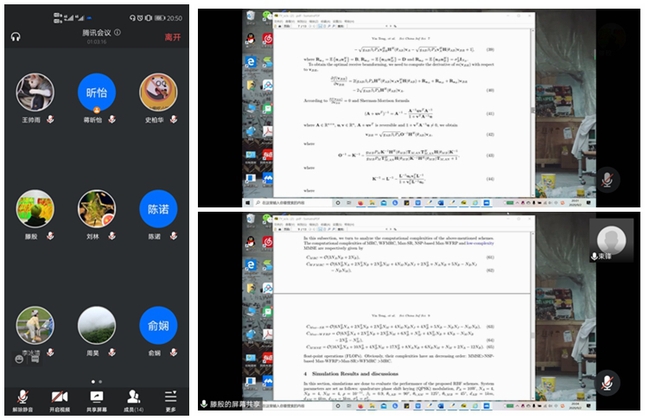Tap 刘林's food photo avatar
Viewport: 649px width, 420px height.
coord(96,209)
